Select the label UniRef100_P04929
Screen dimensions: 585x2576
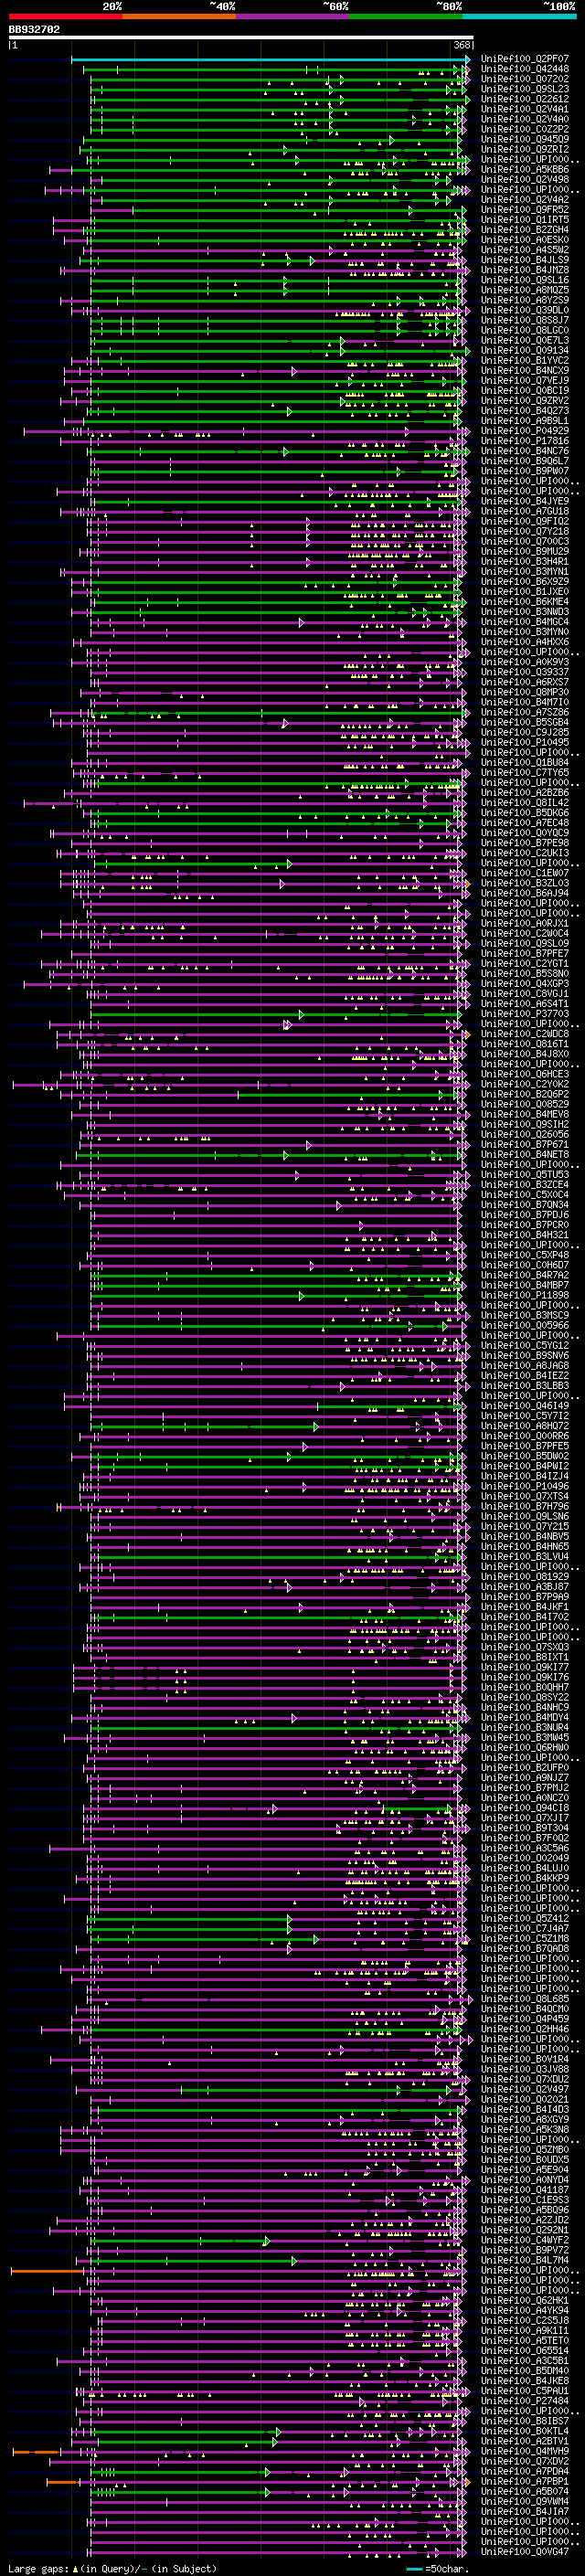524,430
